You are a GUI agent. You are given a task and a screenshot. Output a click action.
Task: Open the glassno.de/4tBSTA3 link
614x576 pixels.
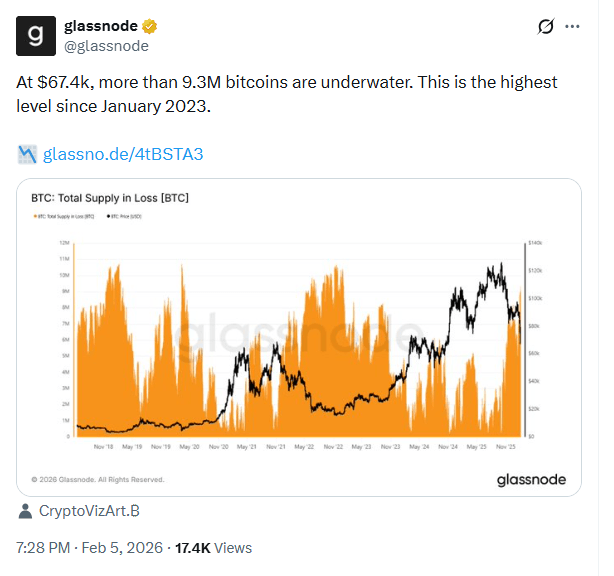coord(124,154)
